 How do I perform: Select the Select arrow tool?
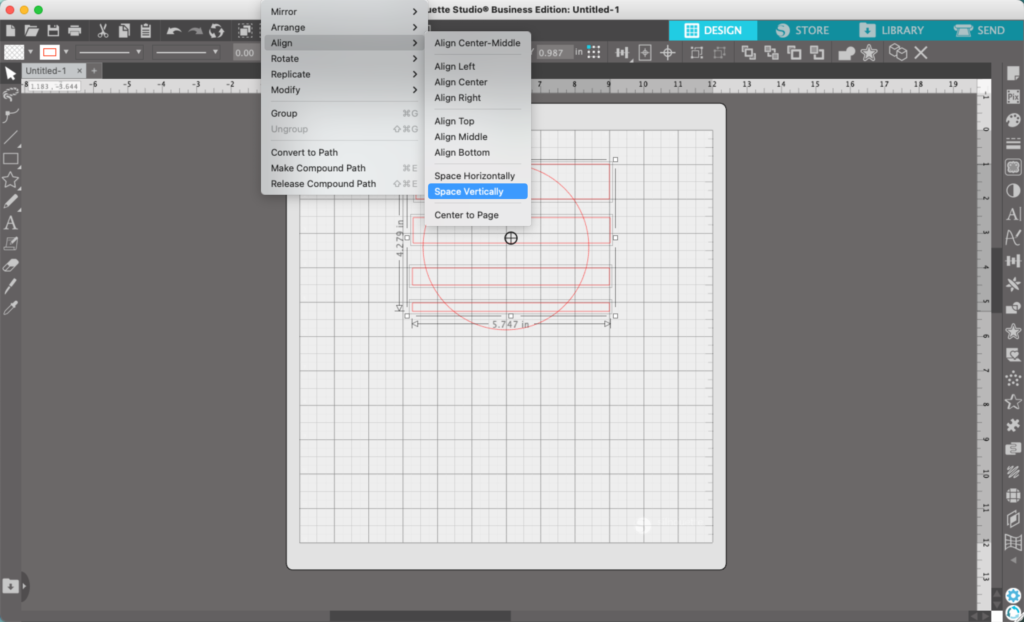click(x=10, y=73)
